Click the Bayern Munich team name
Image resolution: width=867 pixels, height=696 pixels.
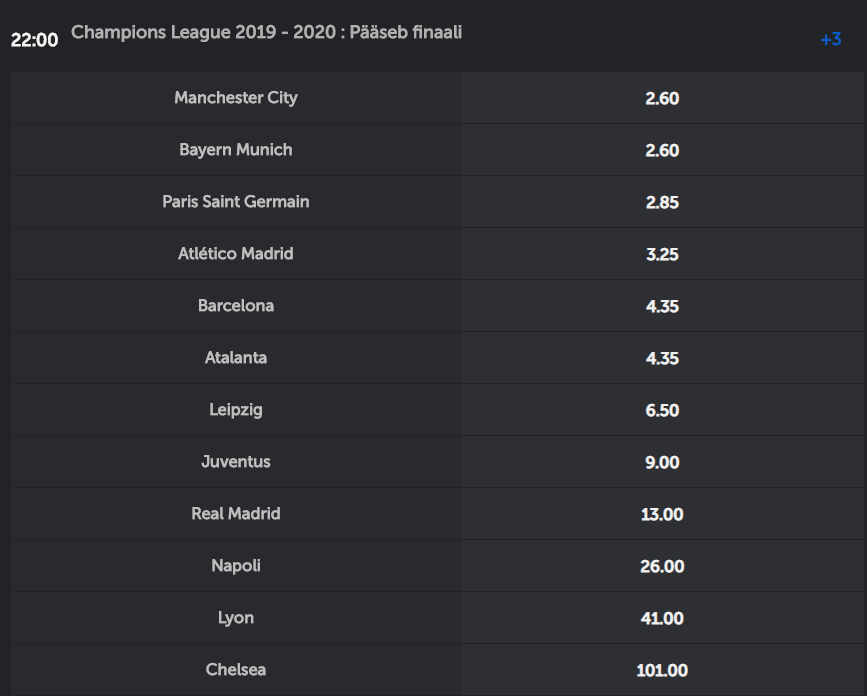pyautogui.click(x=236, y=150)
